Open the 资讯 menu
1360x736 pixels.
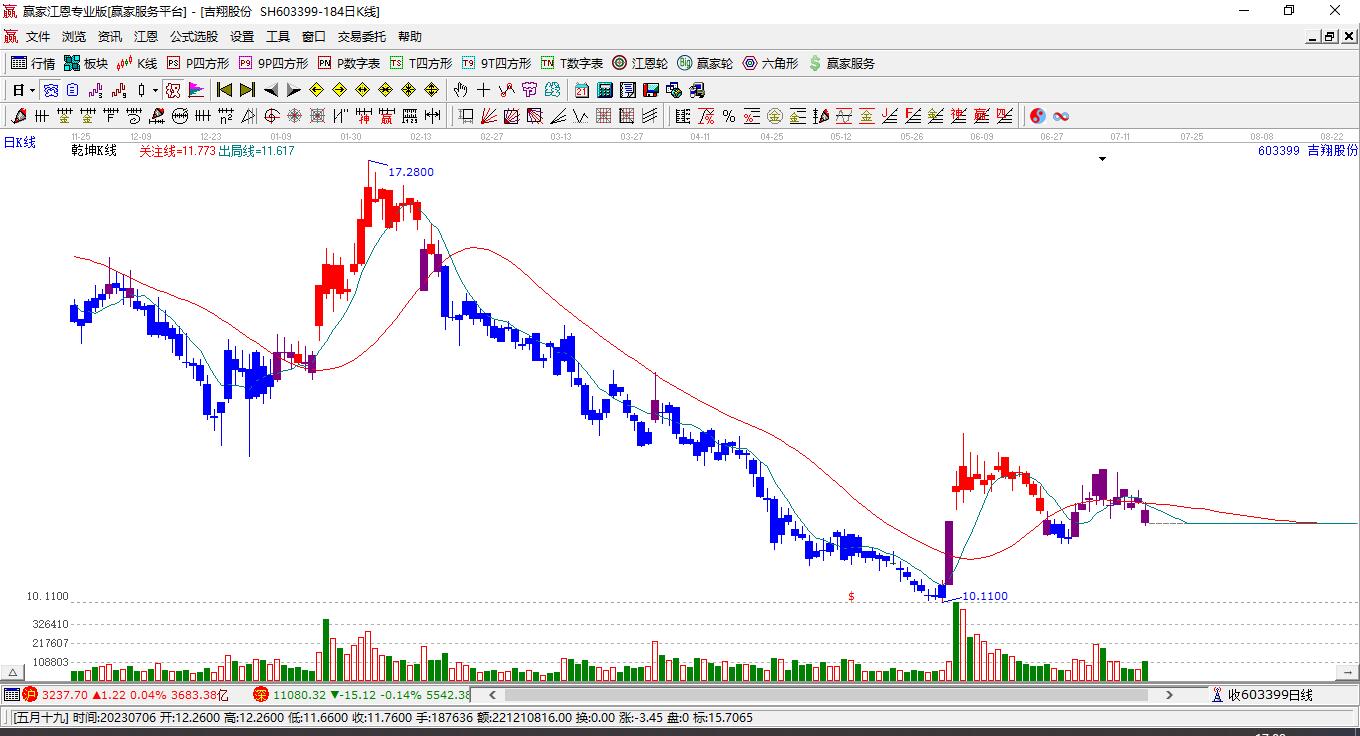(110, 37)
